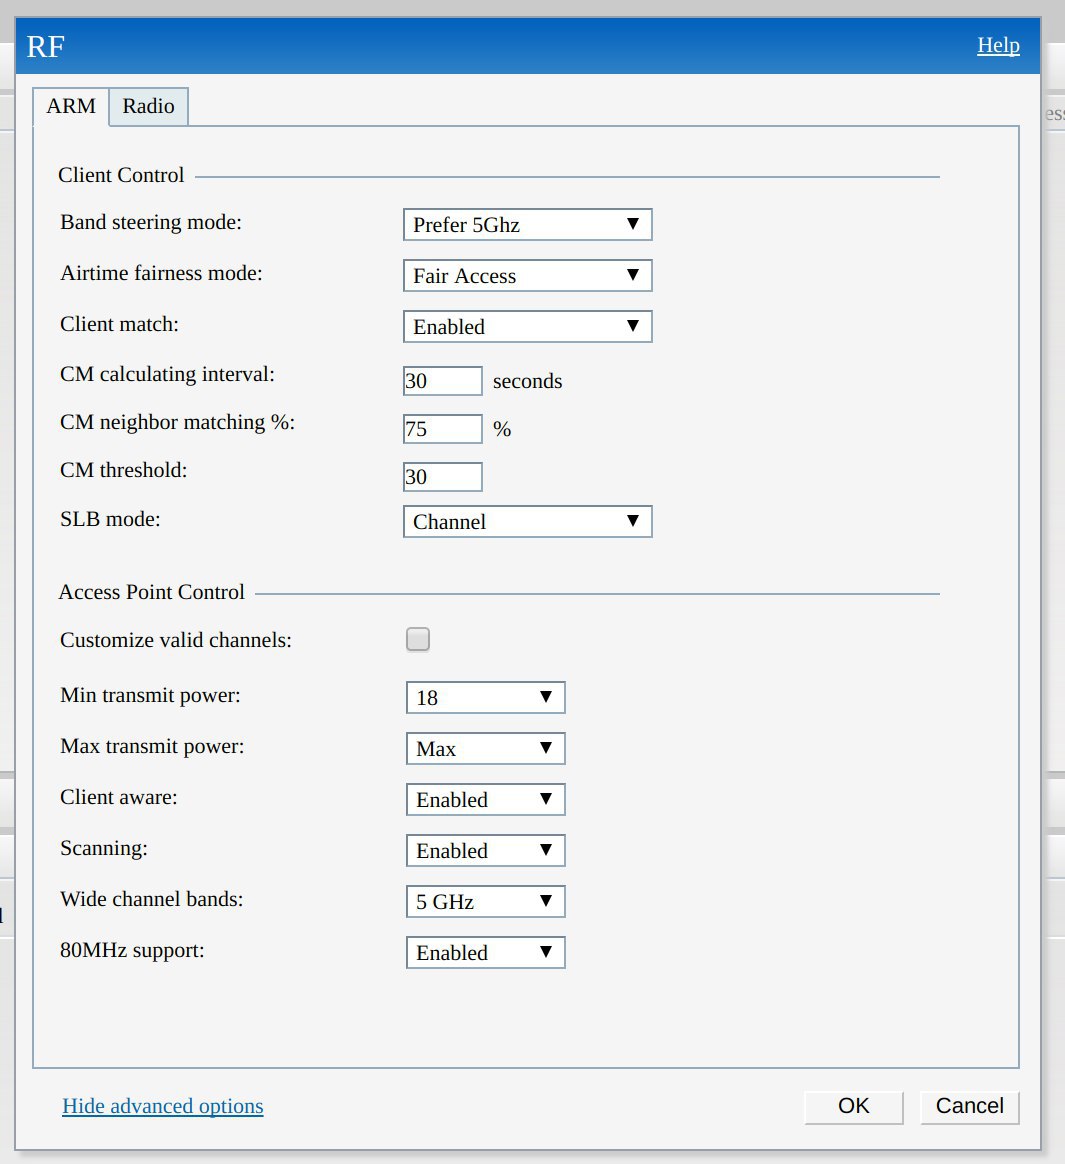Confirm settings with OK button
This screenshot has width=1065, height=1164.
(x=853, y=1106)
